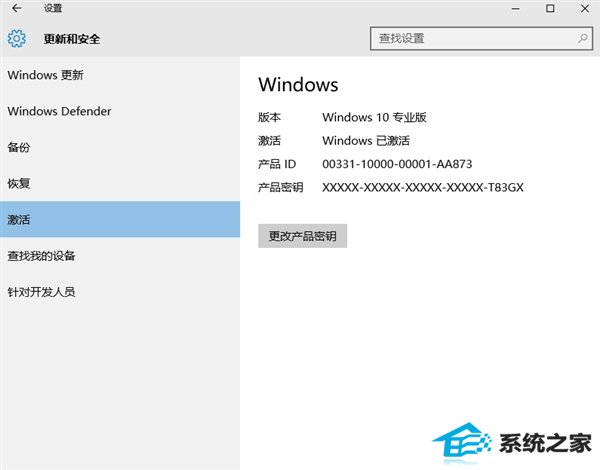Select 备份 in the sidebar
The width and height of the screenshot is (600, 470).
pyautogui.click(x=120, y=147)
